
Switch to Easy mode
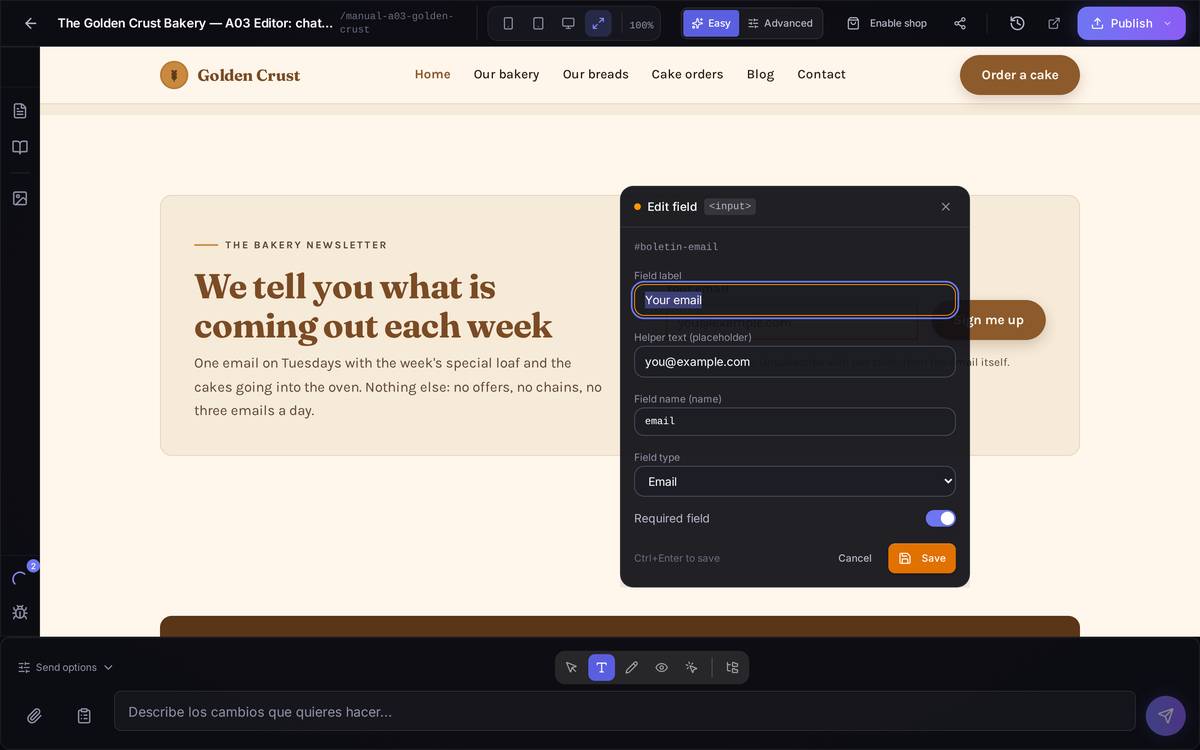(711, 23)
